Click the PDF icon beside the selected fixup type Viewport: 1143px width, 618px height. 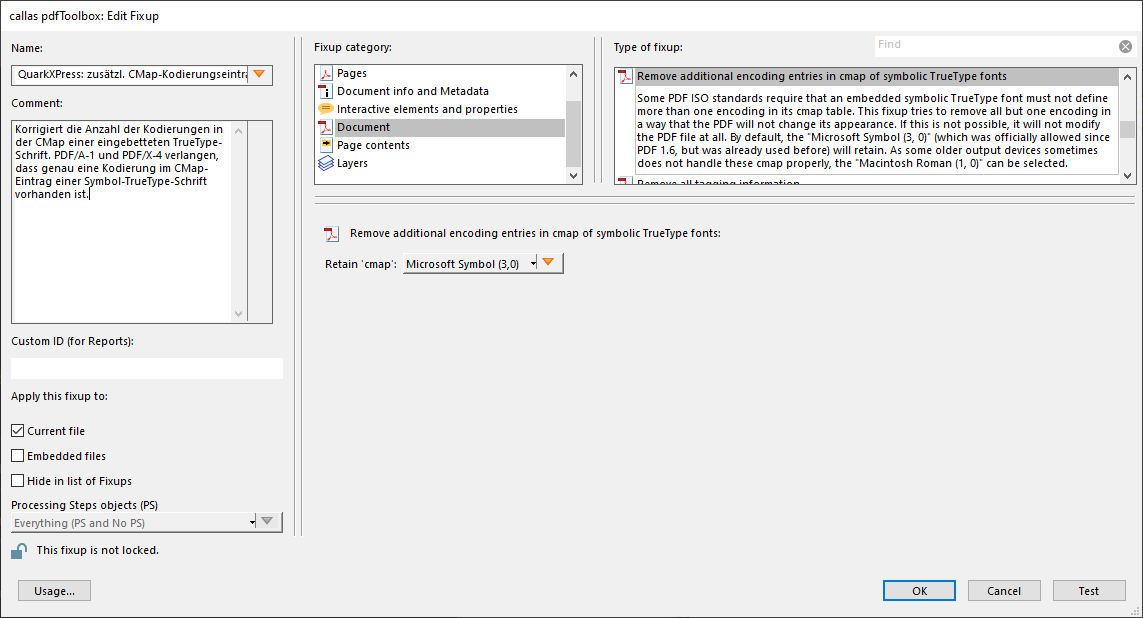(x=625, y=77)
